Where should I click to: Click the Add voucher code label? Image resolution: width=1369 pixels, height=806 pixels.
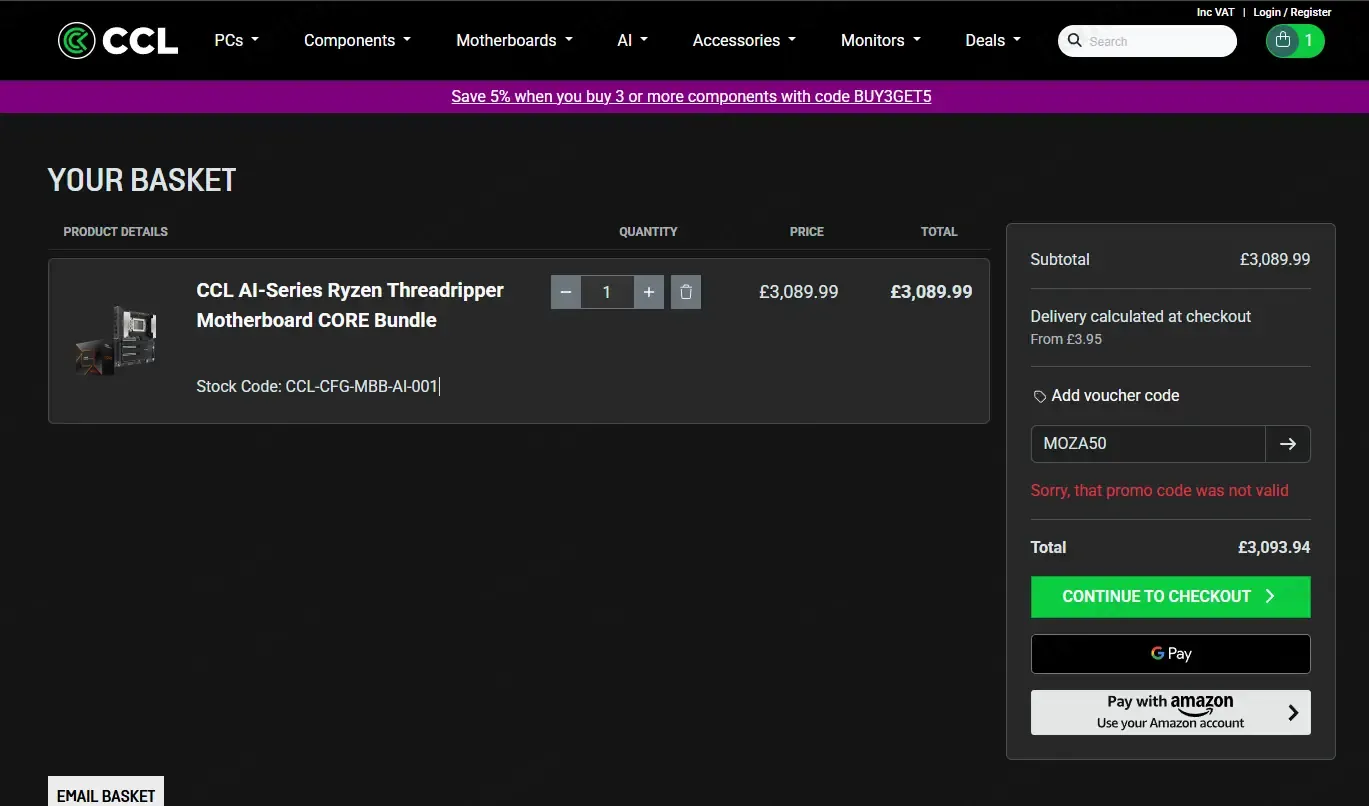pos(1115,396)
